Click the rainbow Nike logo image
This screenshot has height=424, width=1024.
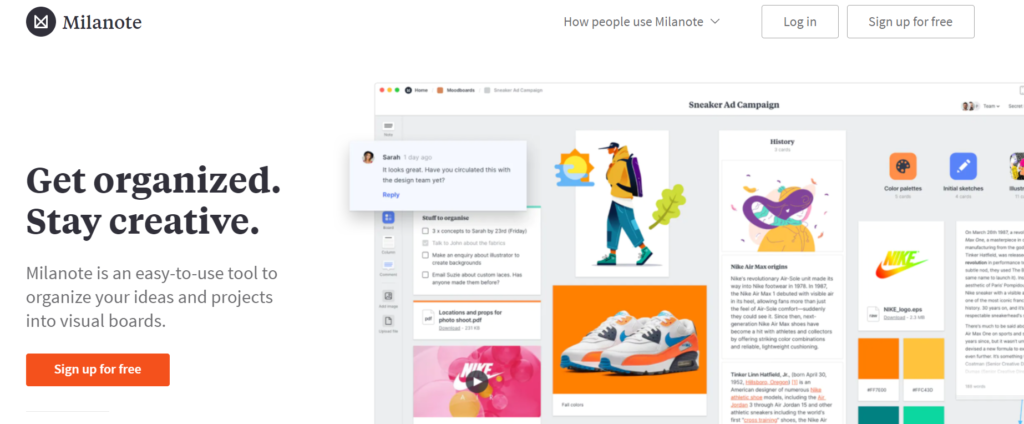(901, 263)
